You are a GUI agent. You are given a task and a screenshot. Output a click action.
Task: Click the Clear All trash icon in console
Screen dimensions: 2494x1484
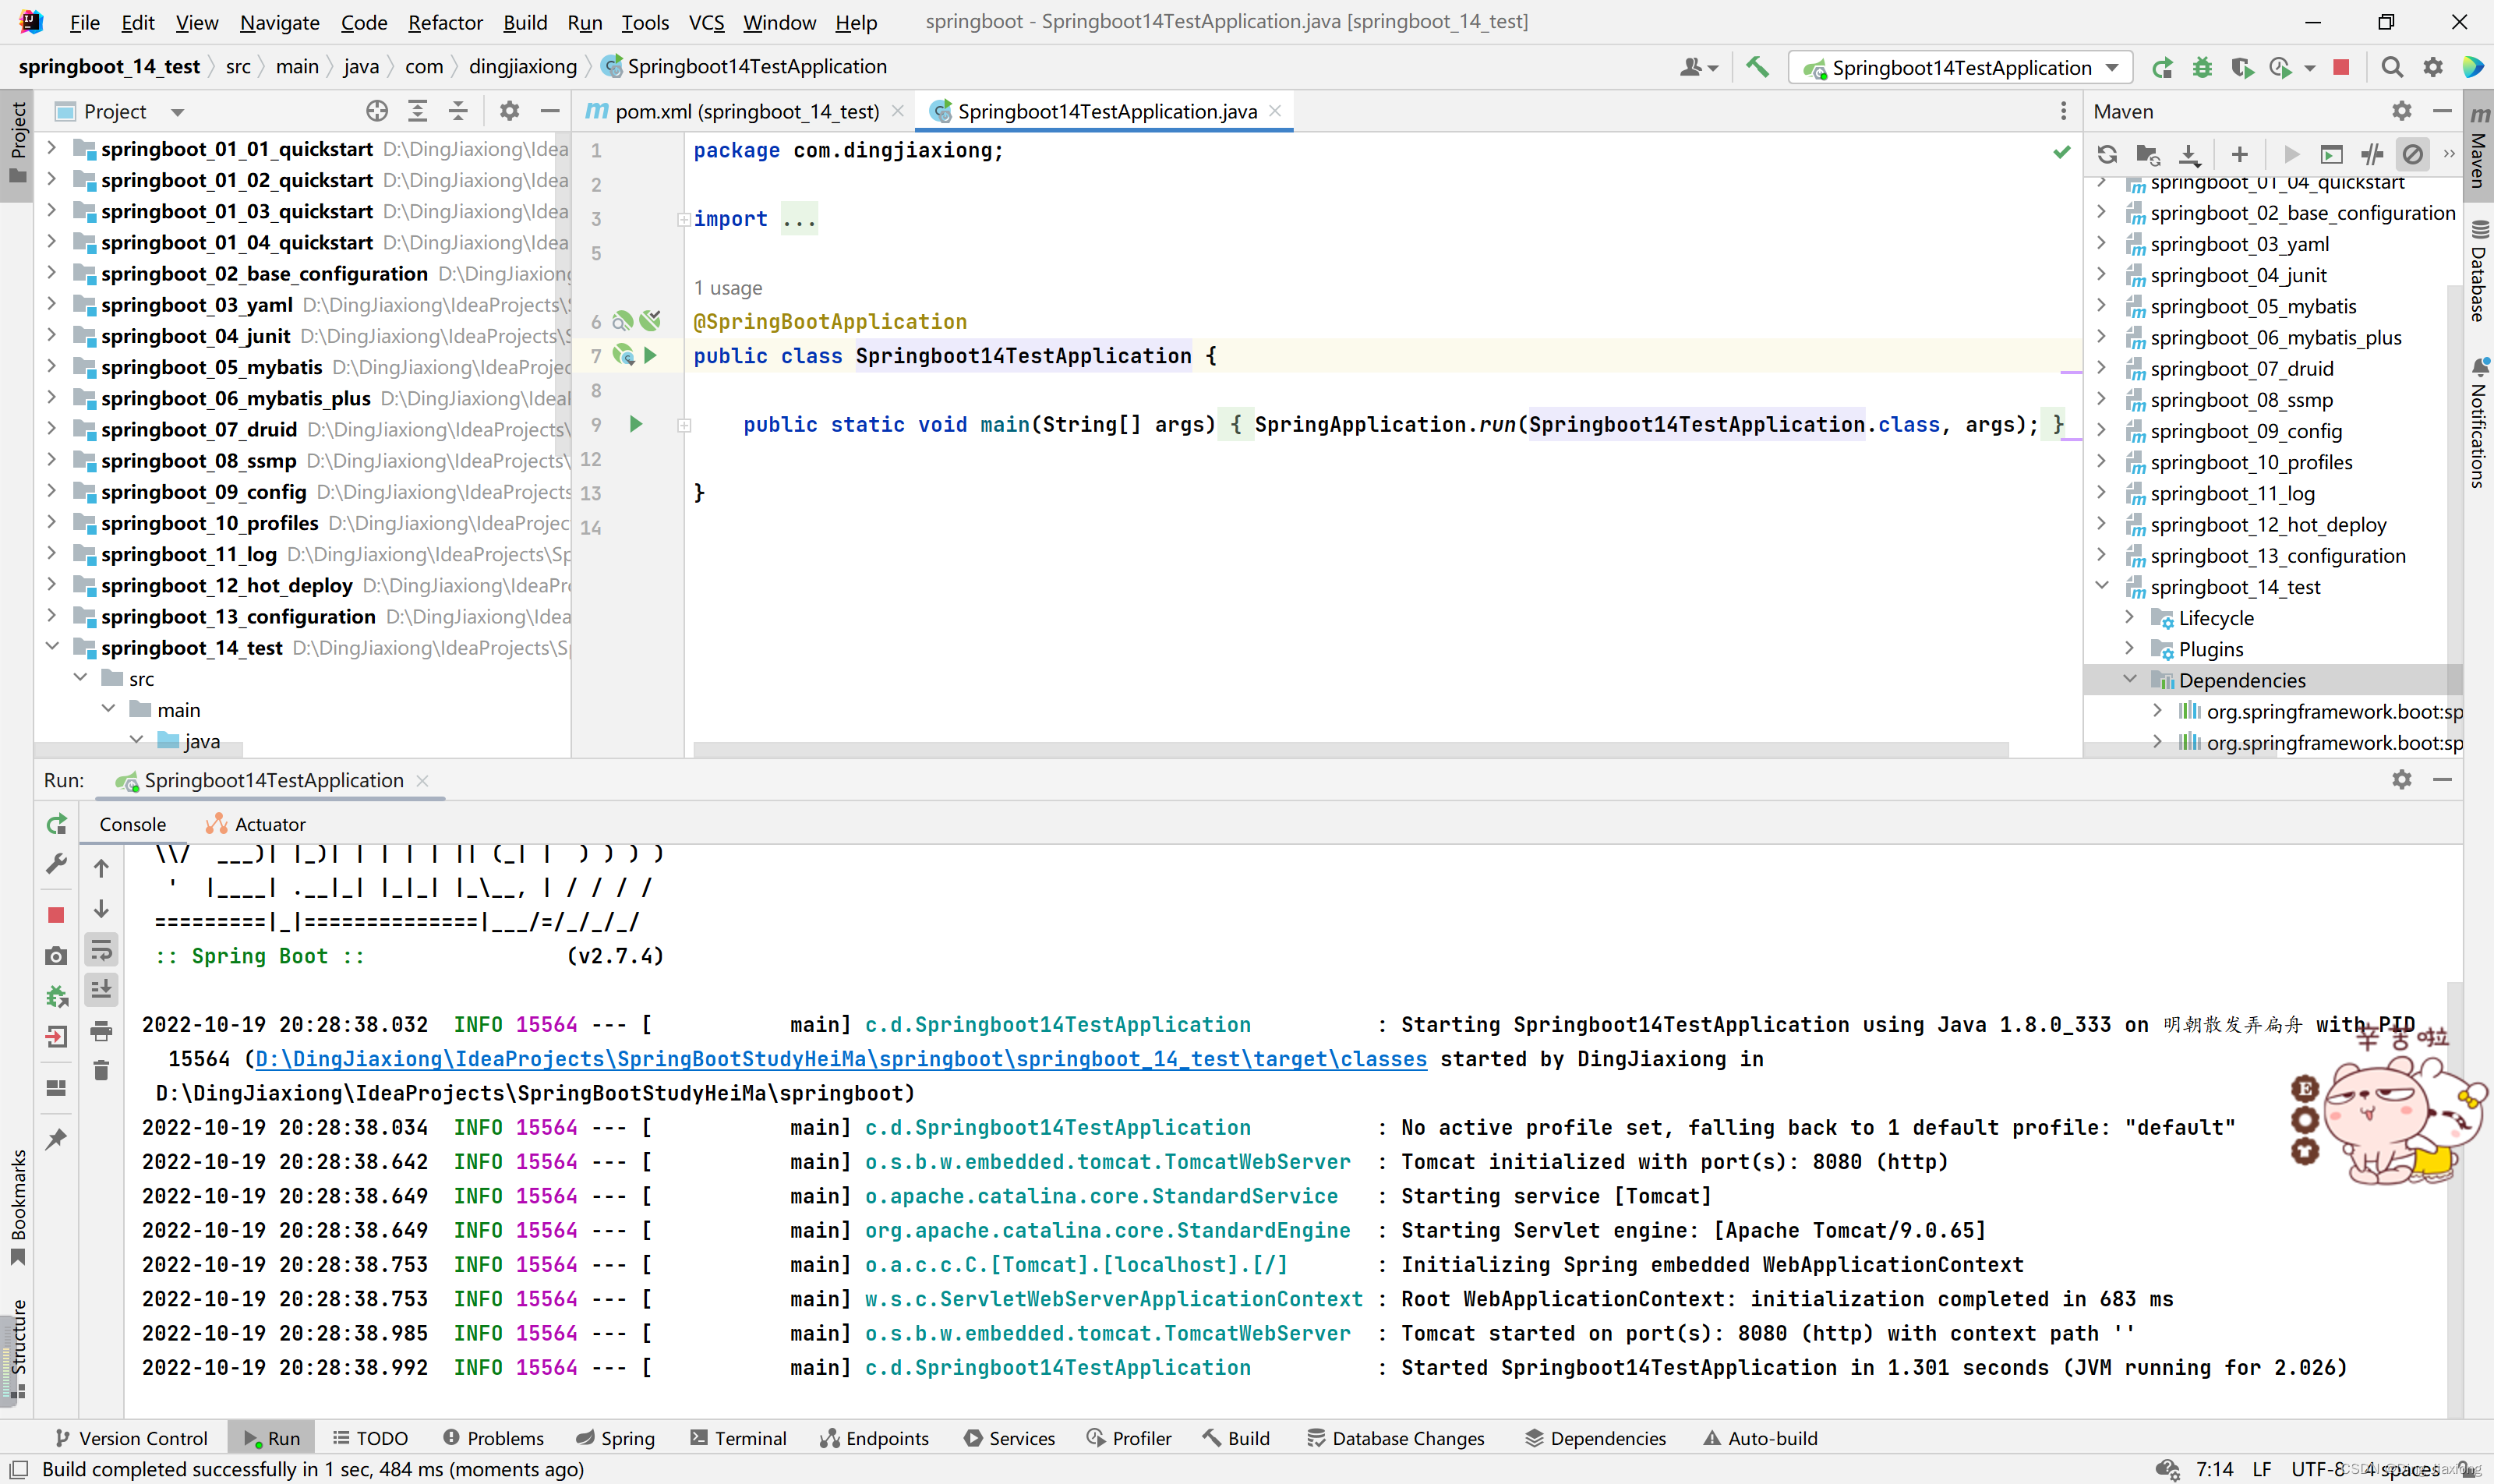pos(101,1071)
